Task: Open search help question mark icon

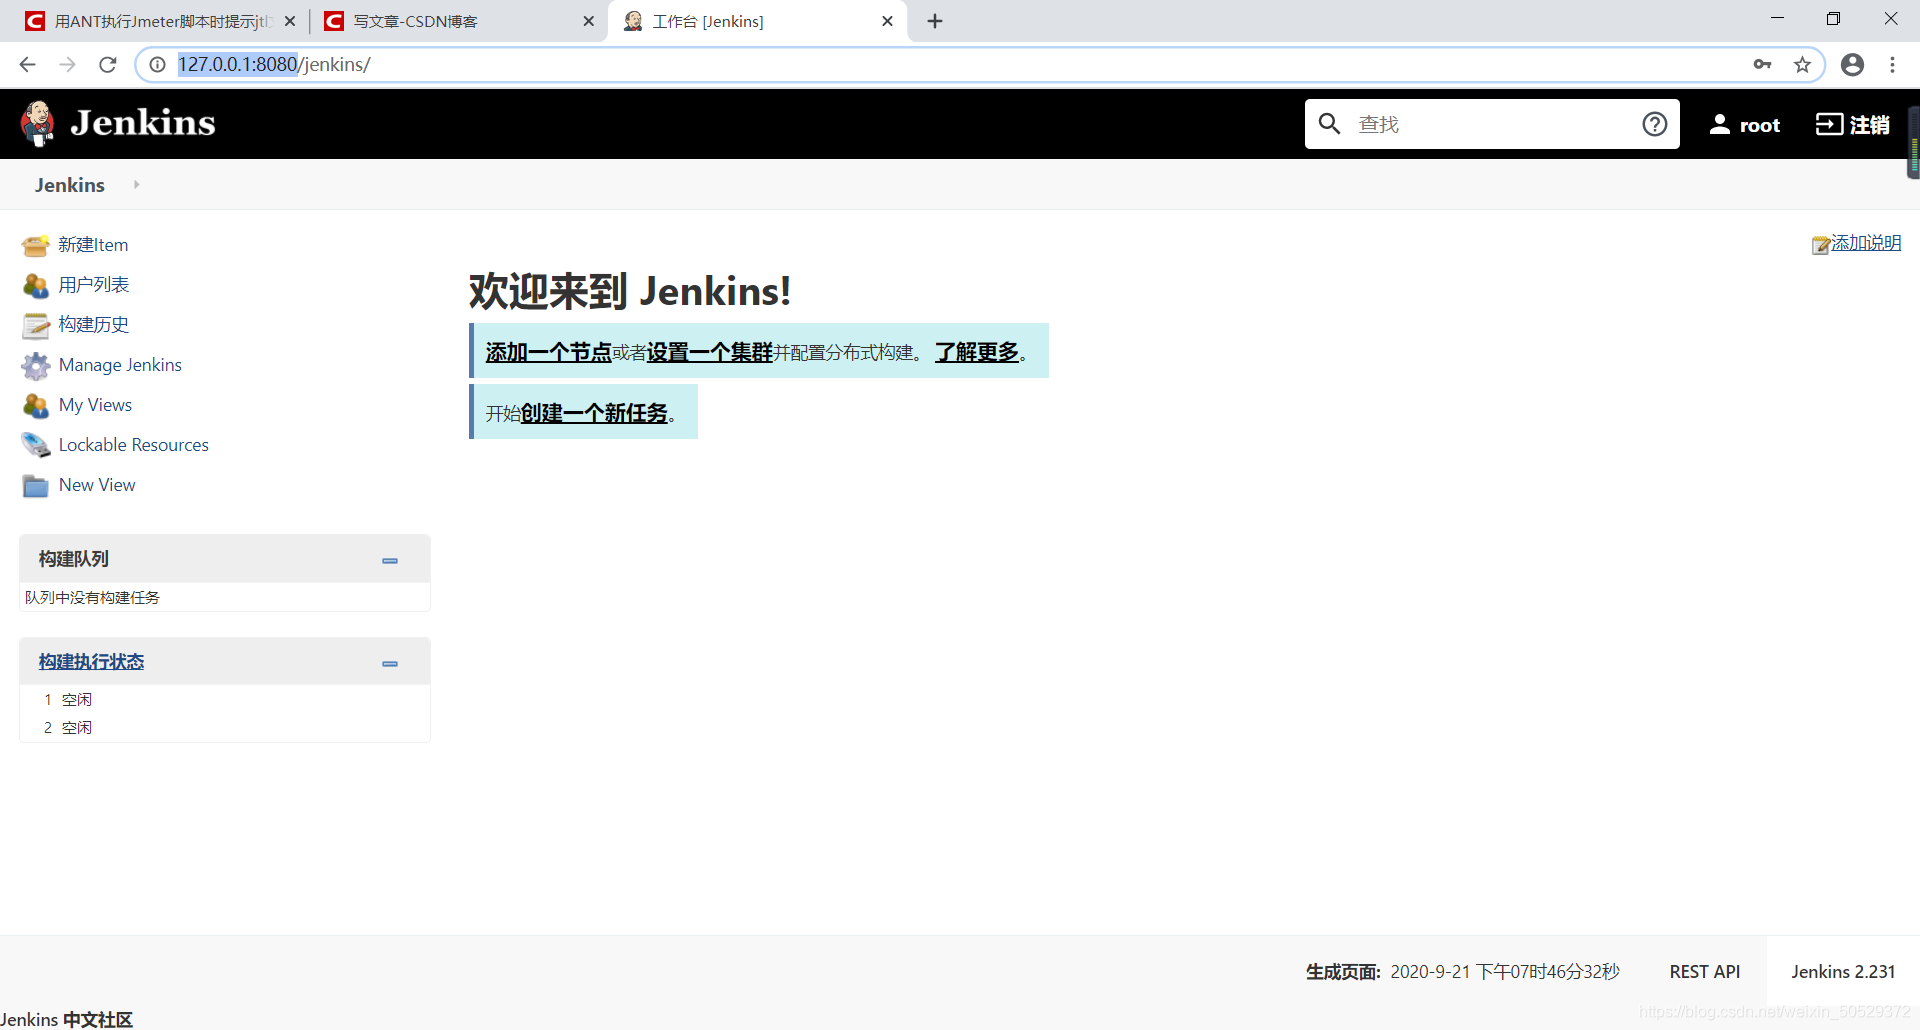Action: (1655, 124)
